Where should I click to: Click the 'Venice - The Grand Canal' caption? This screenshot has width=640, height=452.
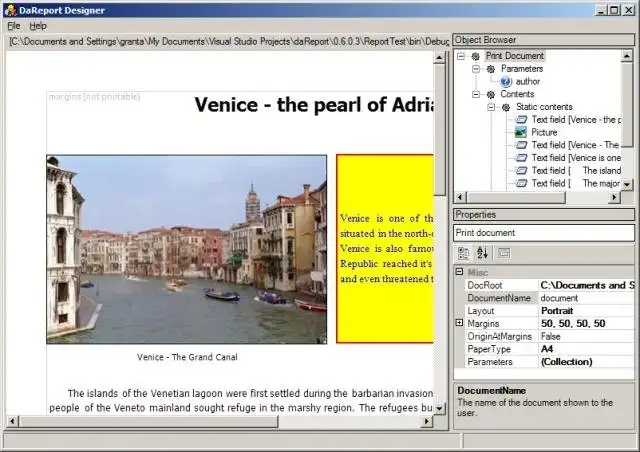click(187, 357)
